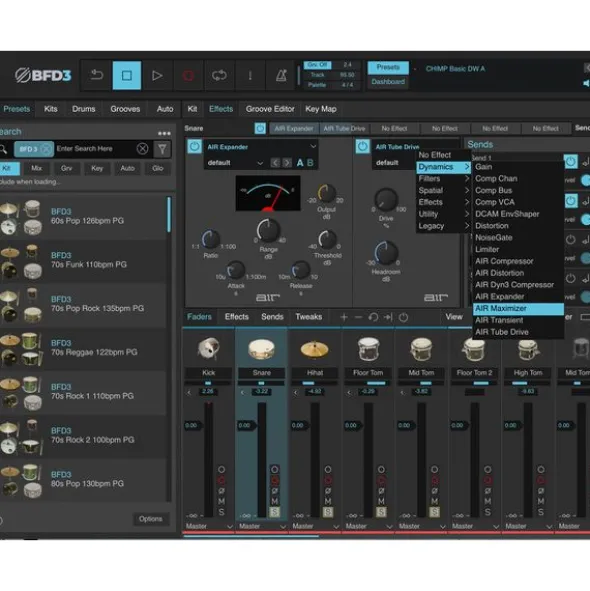Click the undo arrow icon
This screenshot has width=590, height=591.
[x=96, y=75]
